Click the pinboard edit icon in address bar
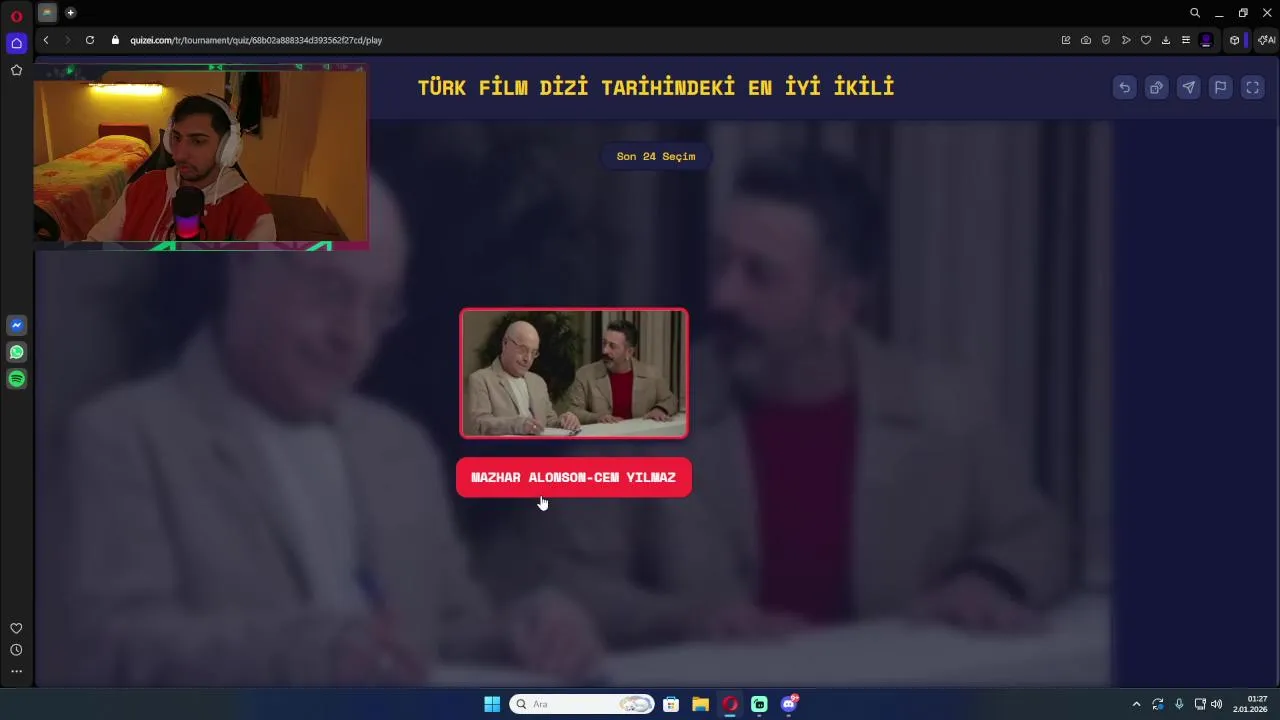This screenshot has width=1280, height=720. (x=1066, y=40)
